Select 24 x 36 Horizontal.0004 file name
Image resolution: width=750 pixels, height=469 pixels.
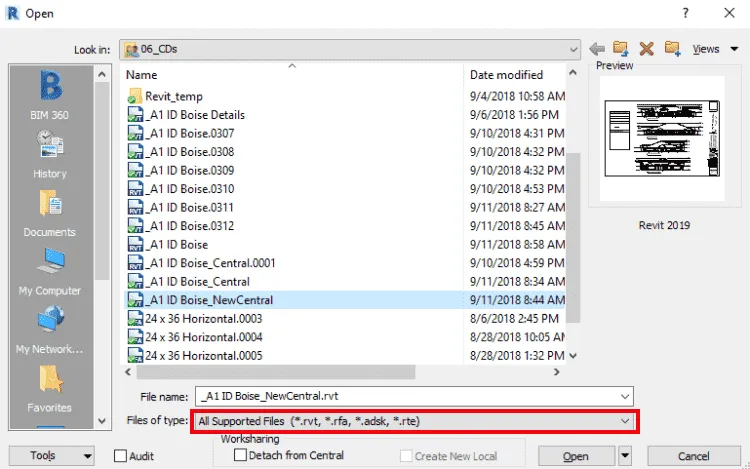(204, 337)
